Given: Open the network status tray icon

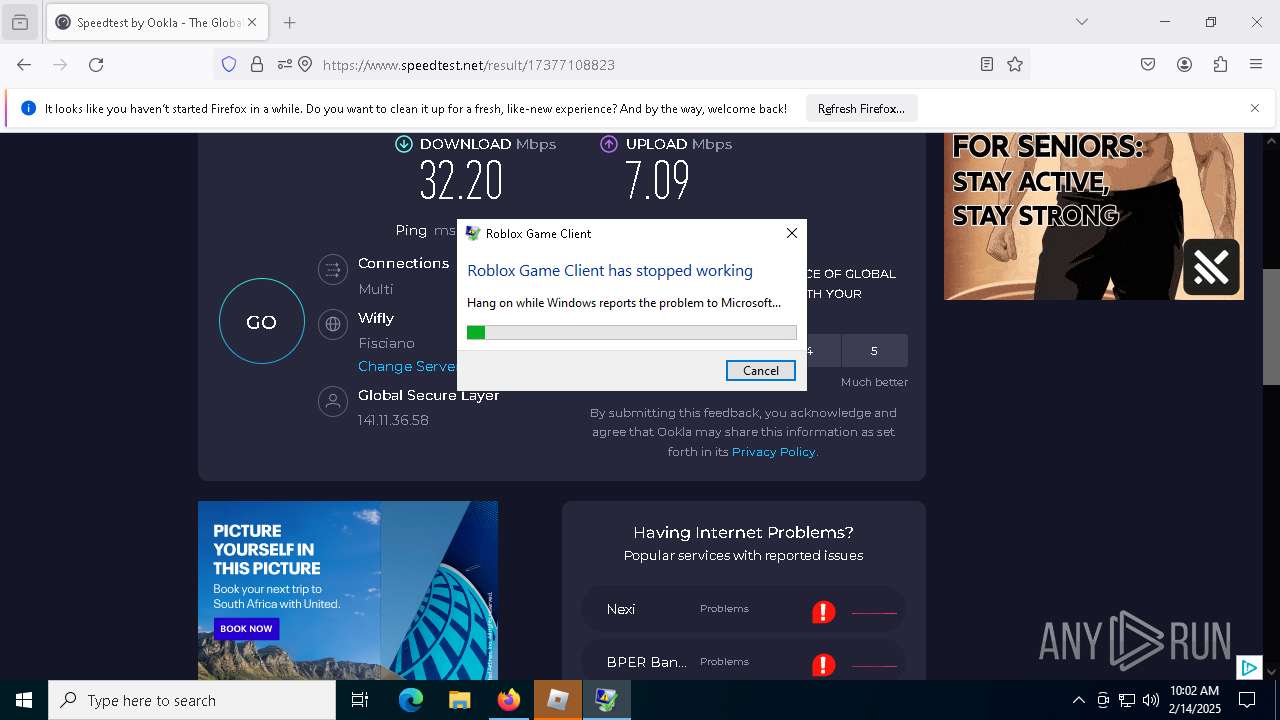Looking at the screenshot, I should [x=1127, y=700].
